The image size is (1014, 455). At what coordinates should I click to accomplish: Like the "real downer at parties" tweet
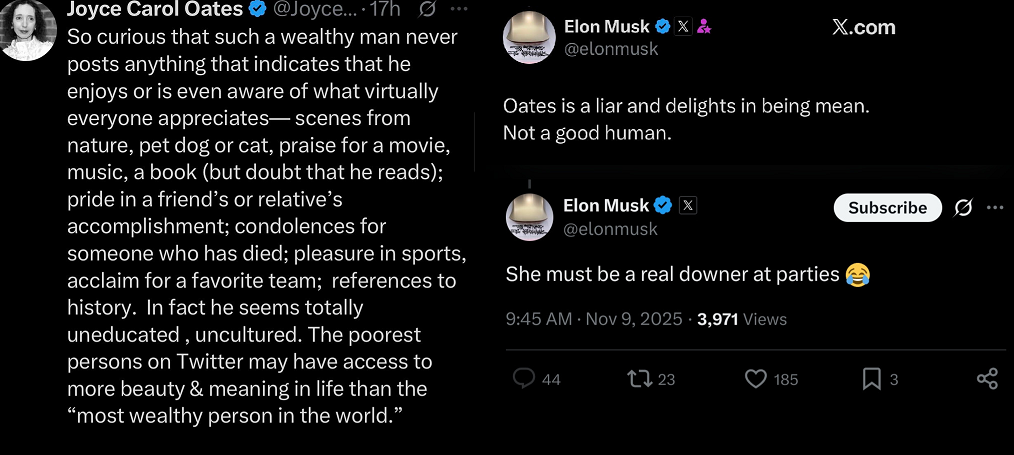click(757, 379)
